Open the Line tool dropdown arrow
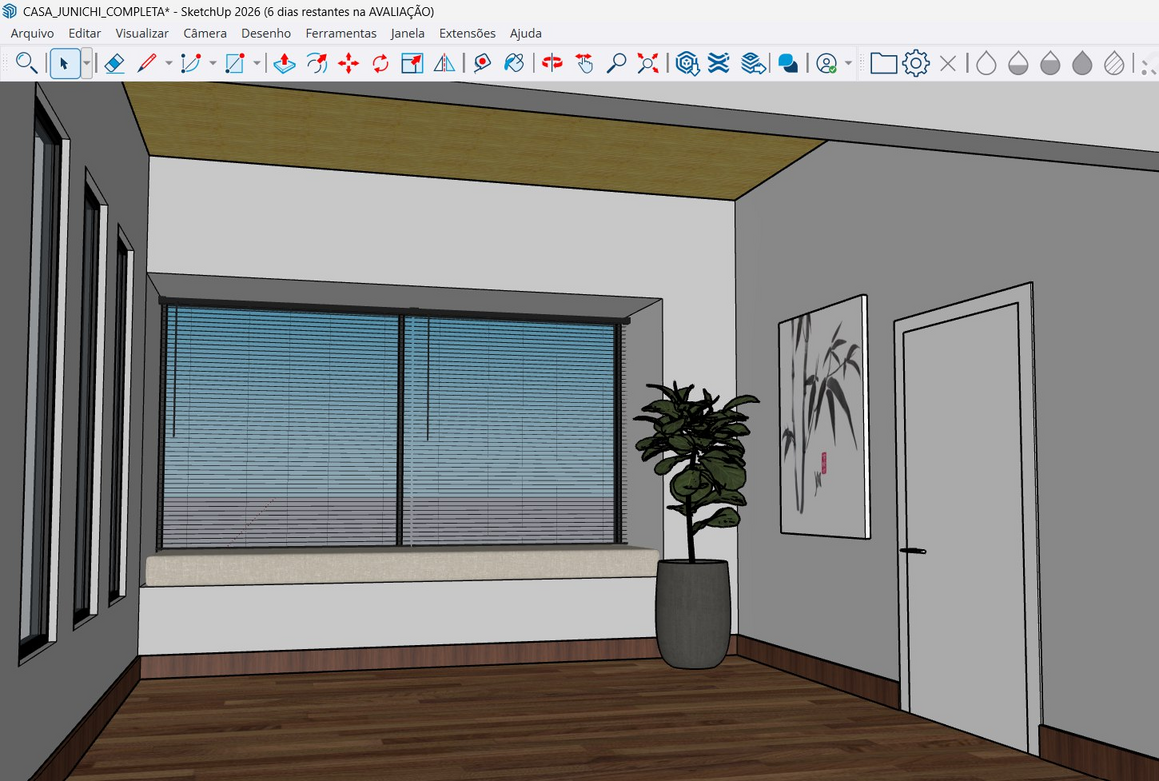This screenshot has height=781, width=1159. pos(168,64)
